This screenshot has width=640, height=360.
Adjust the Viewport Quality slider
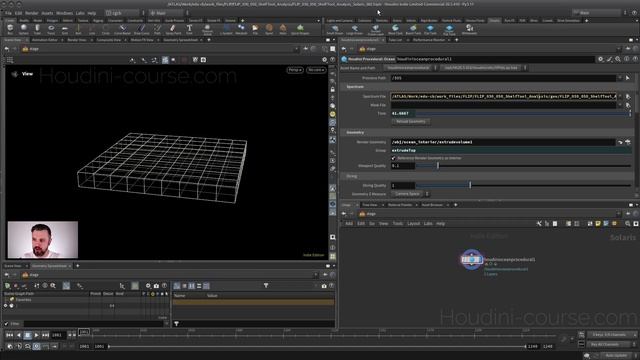pos(523,166)
